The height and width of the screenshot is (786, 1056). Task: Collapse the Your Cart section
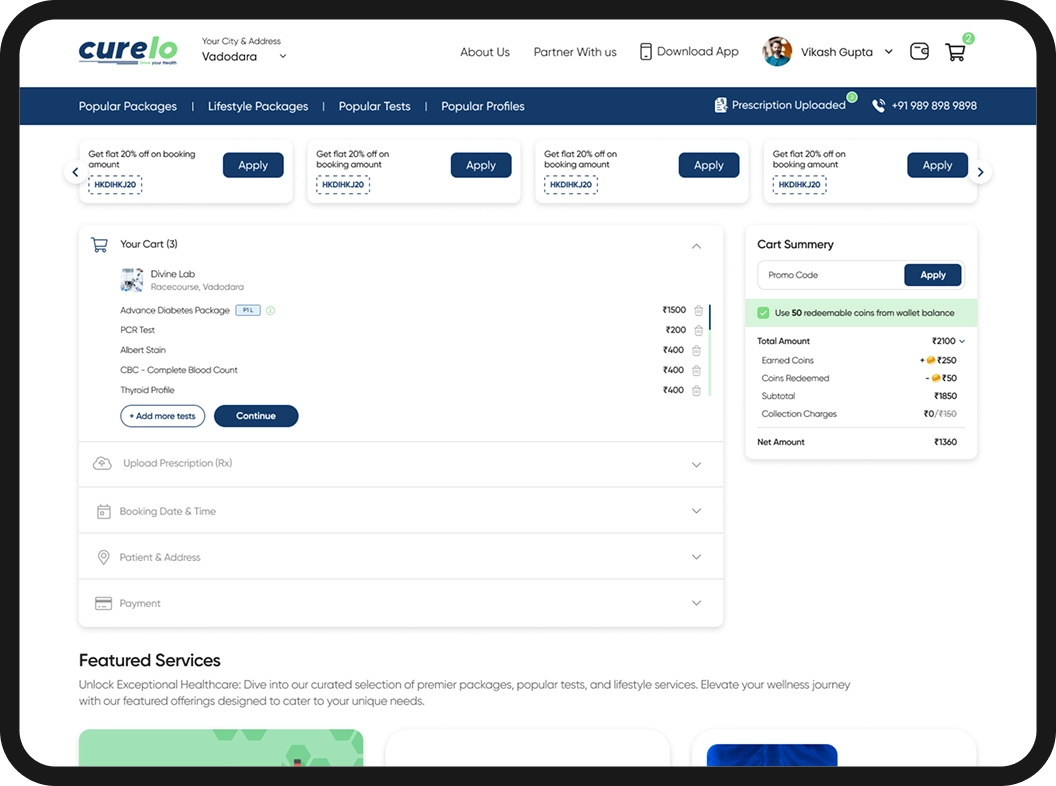pos(697,246)
